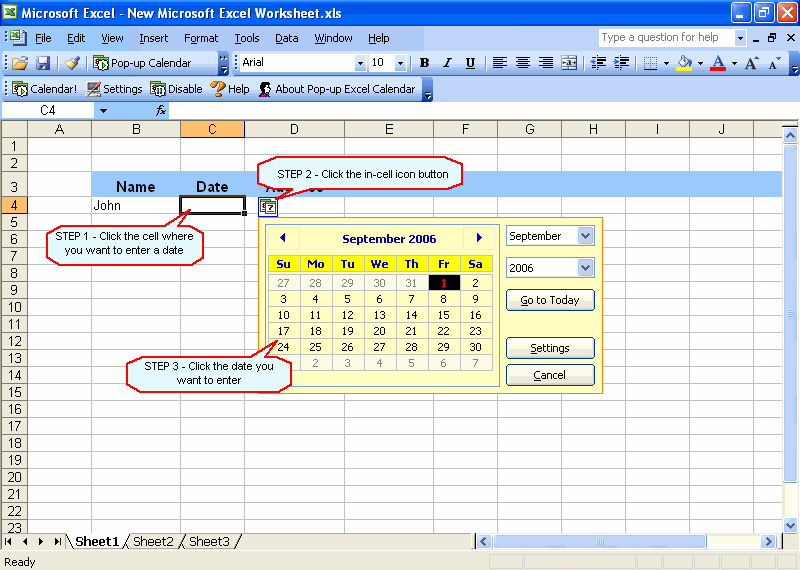Open the help box dropdown arrow
The height and width of the screenshot is (570, 800).
tap(740, 38)
